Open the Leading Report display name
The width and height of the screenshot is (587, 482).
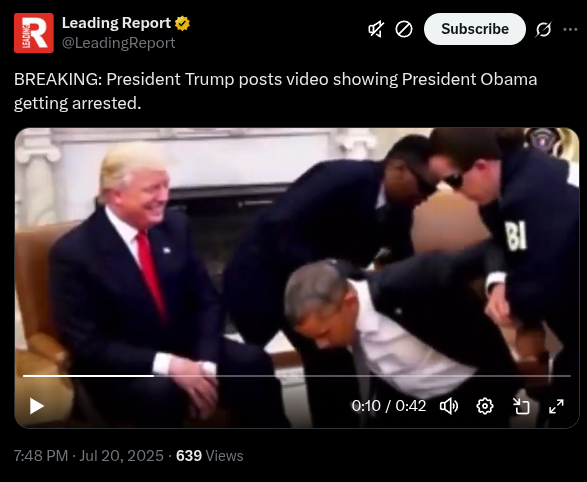pyautogui.click(x=116, y=23)
